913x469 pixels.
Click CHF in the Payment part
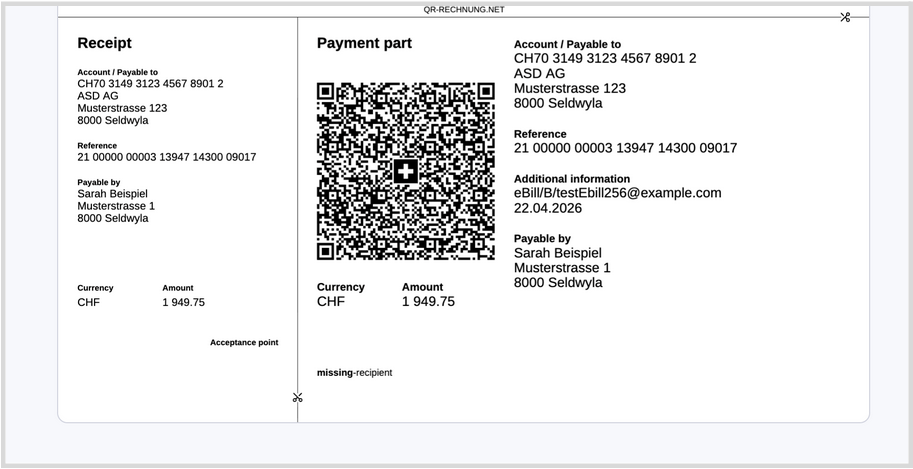(x=331, y=301)
